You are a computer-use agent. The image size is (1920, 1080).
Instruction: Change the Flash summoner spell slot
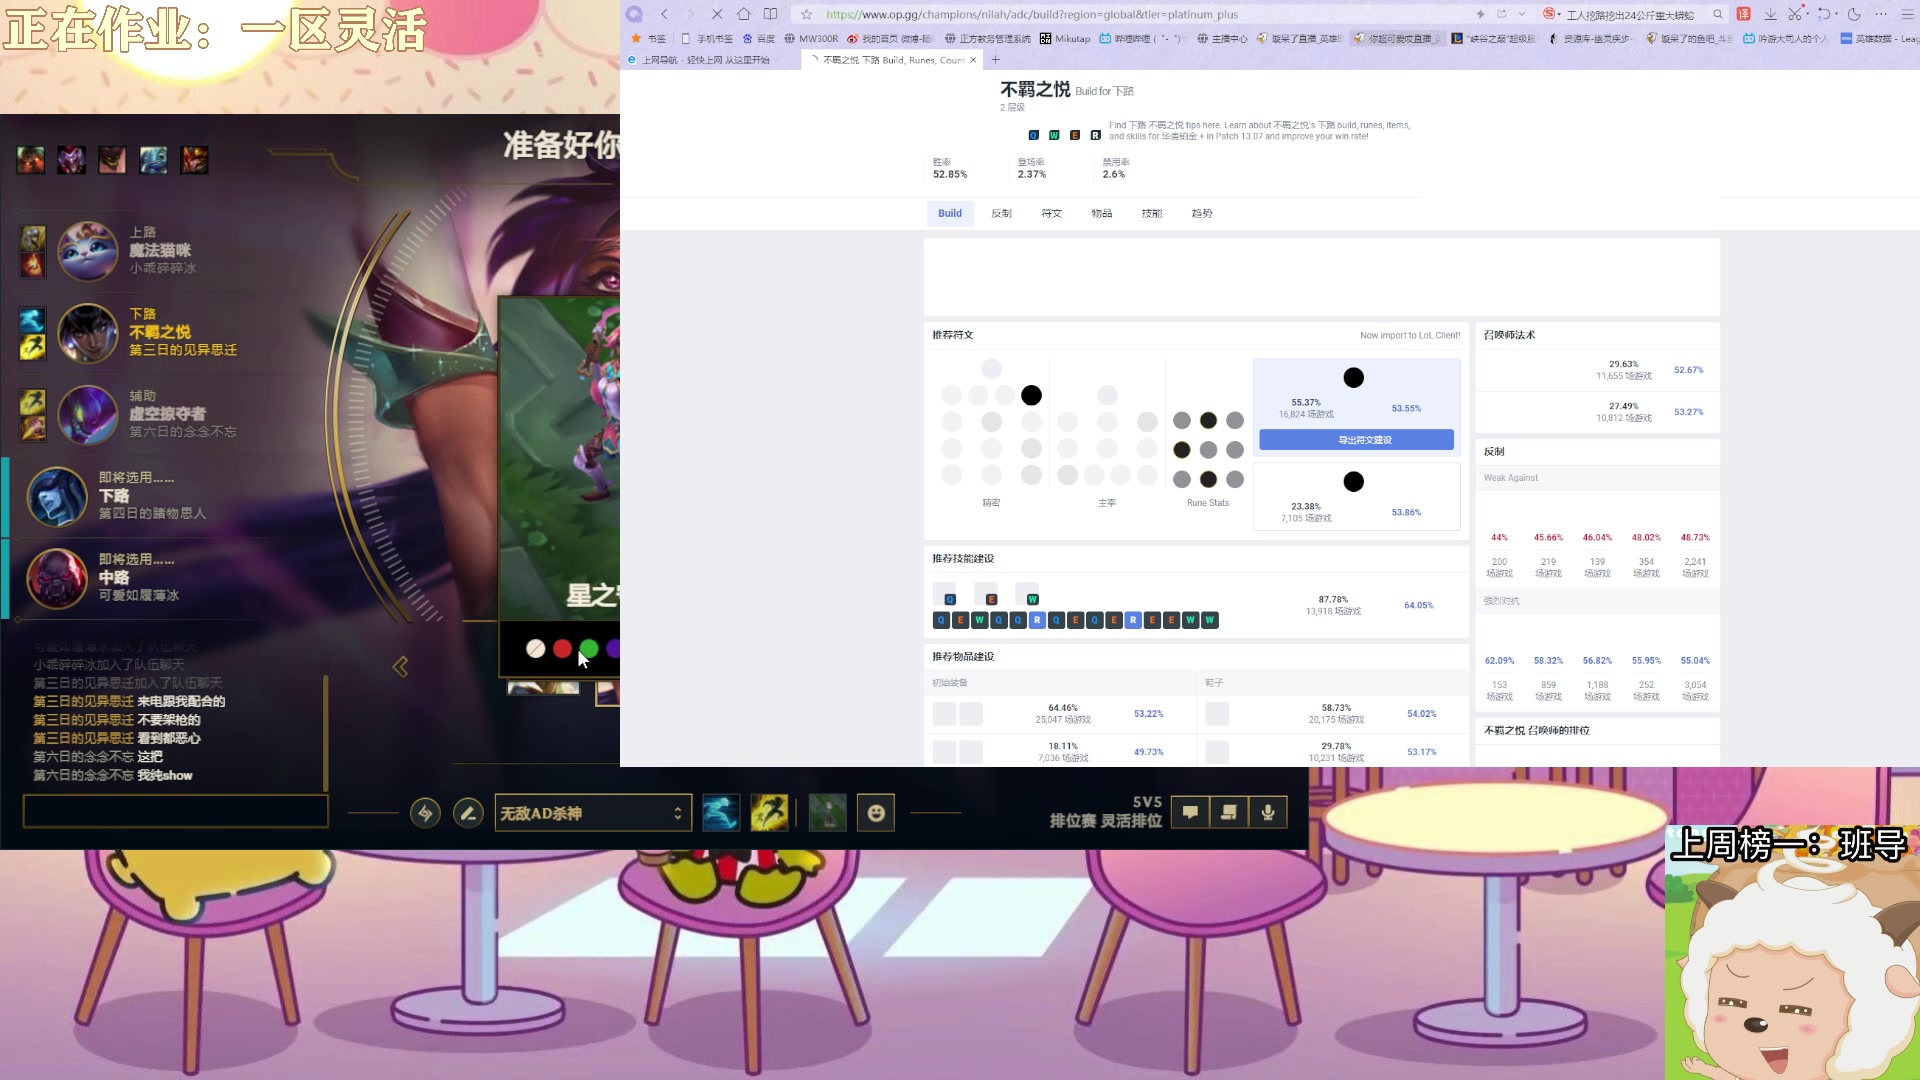point(769,813)
